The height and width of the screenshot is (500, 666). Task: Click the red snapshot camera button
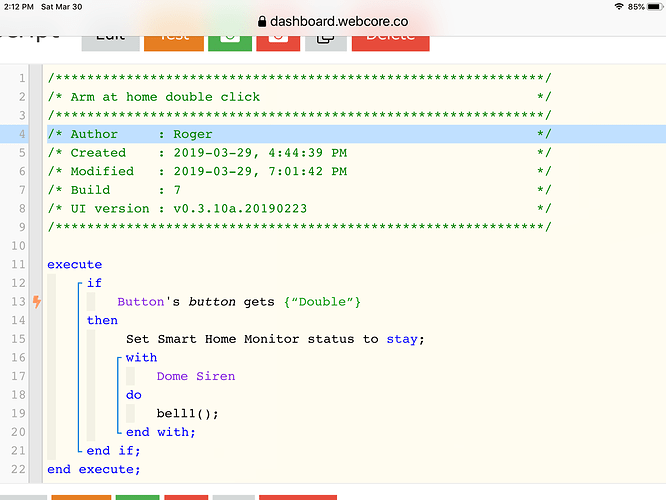click(x=278, y=43)
